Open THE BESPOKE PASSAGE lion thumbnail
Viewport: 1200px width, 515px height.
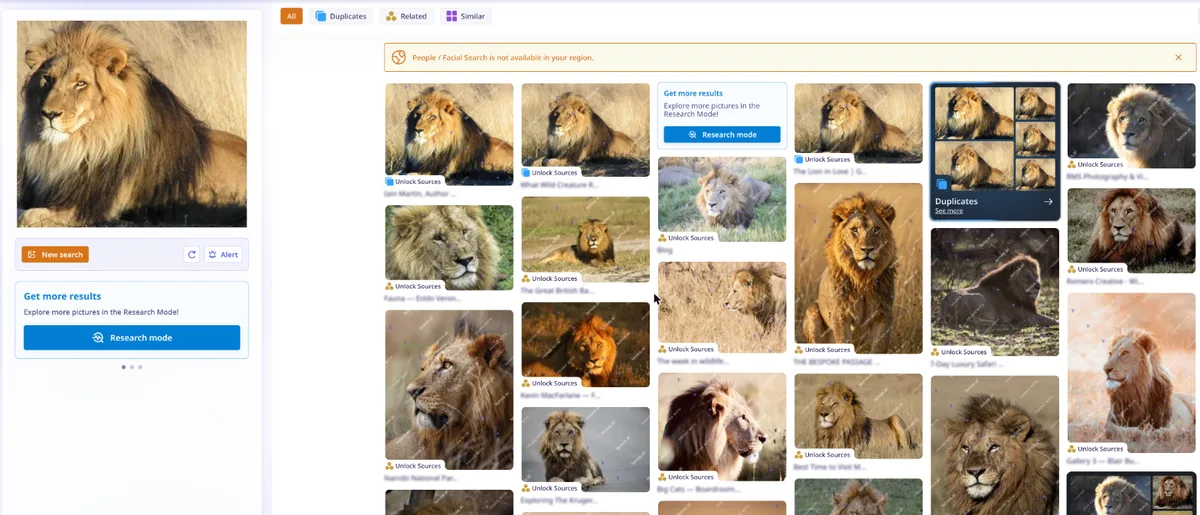pos(858,268)
